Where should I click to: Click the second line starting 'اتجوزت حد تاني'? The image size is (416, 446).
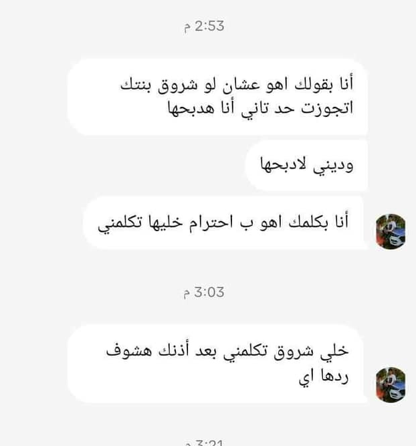(x=260, y=109)
